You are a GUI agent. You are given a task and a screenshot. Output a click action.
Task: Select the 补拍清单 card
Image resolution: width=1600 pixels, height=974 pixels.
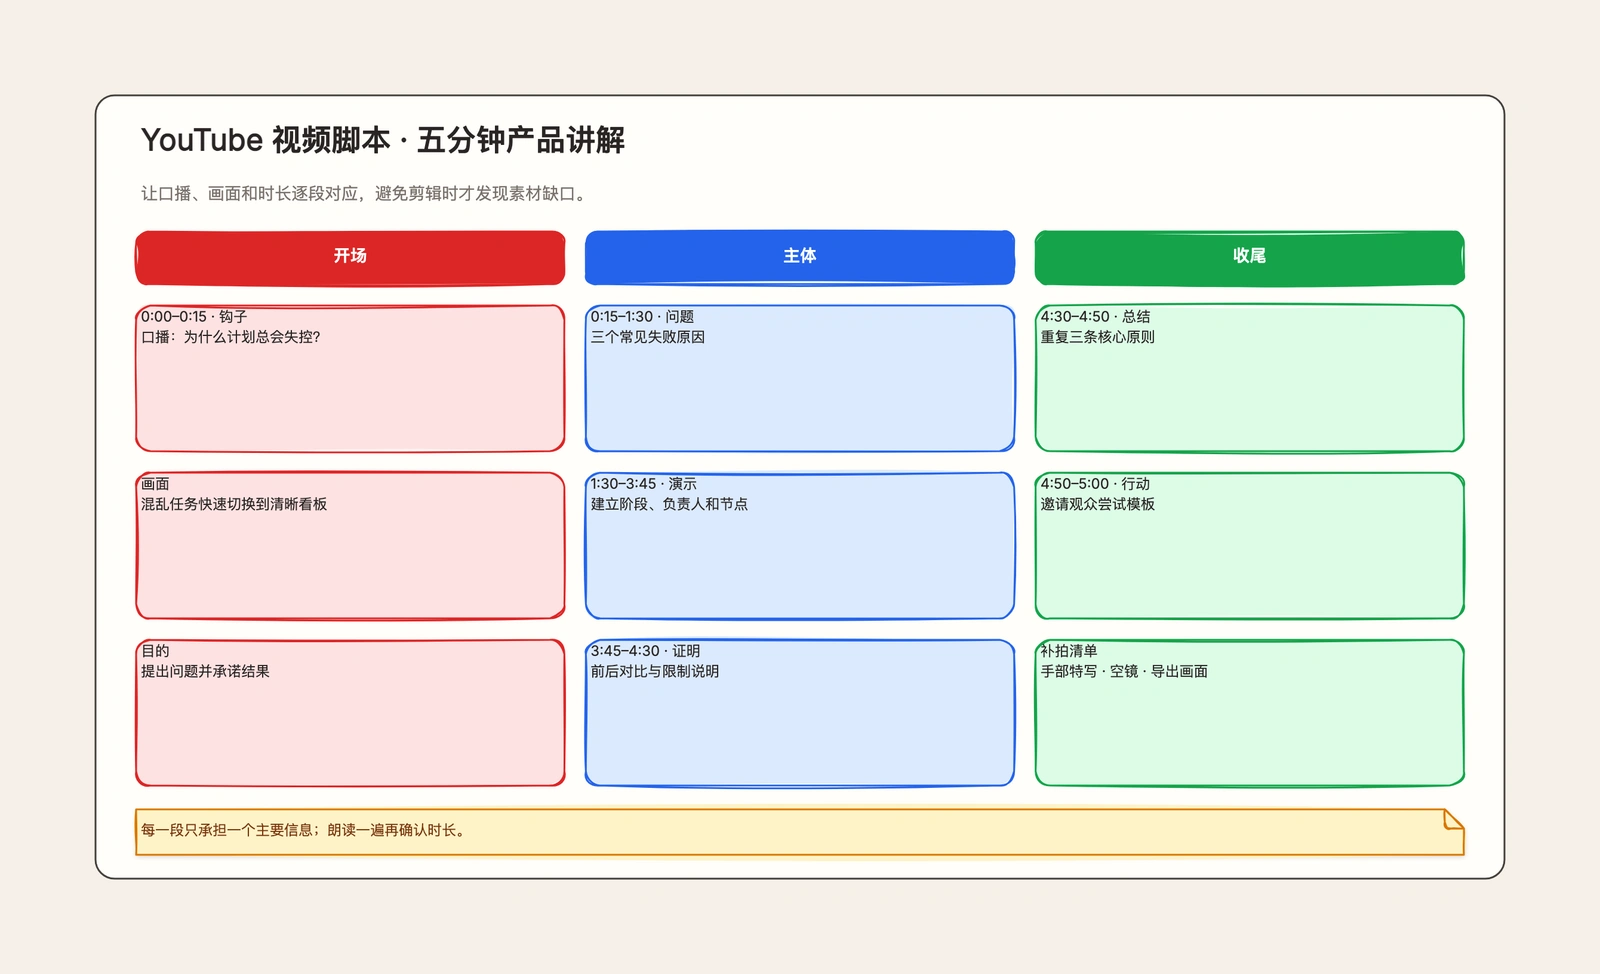pos(1250,712)
